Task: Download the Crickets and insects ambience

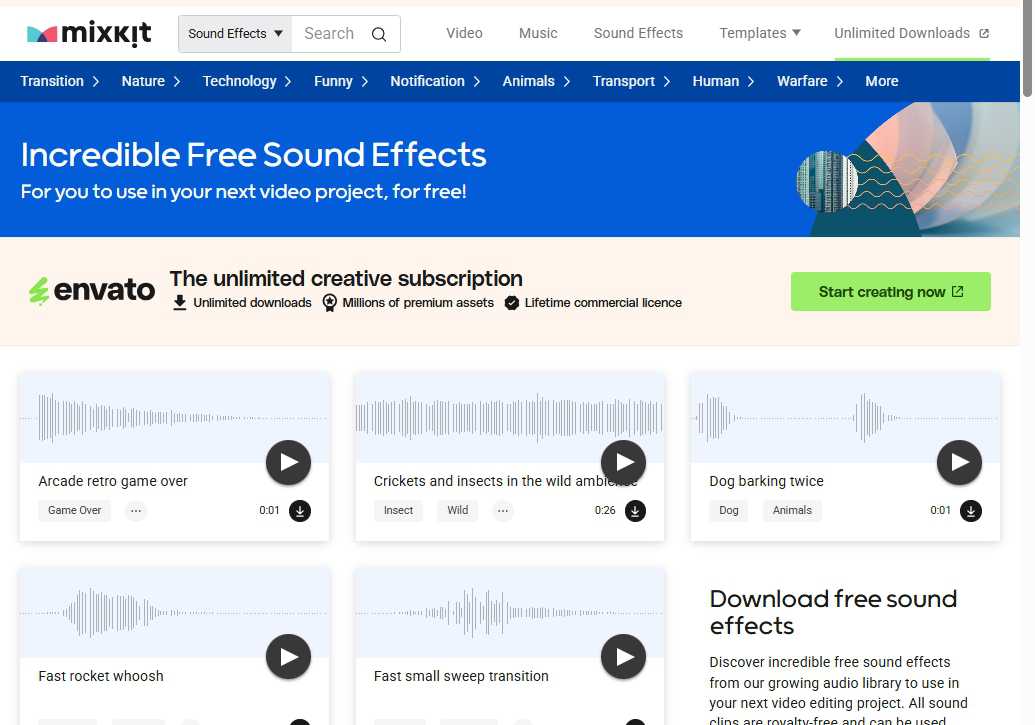Action: [x=635, y=511]
